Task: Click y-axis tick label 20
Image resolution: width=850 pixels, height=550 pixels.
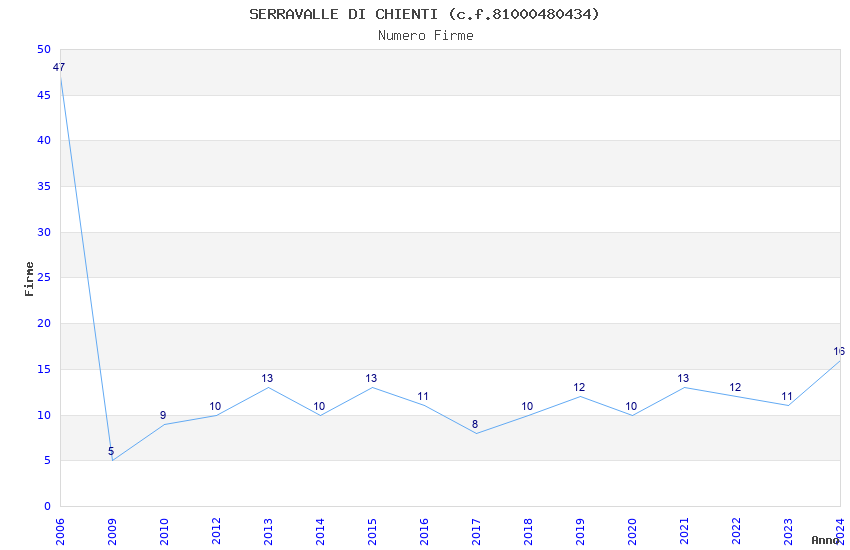Action: coord(44,323)
